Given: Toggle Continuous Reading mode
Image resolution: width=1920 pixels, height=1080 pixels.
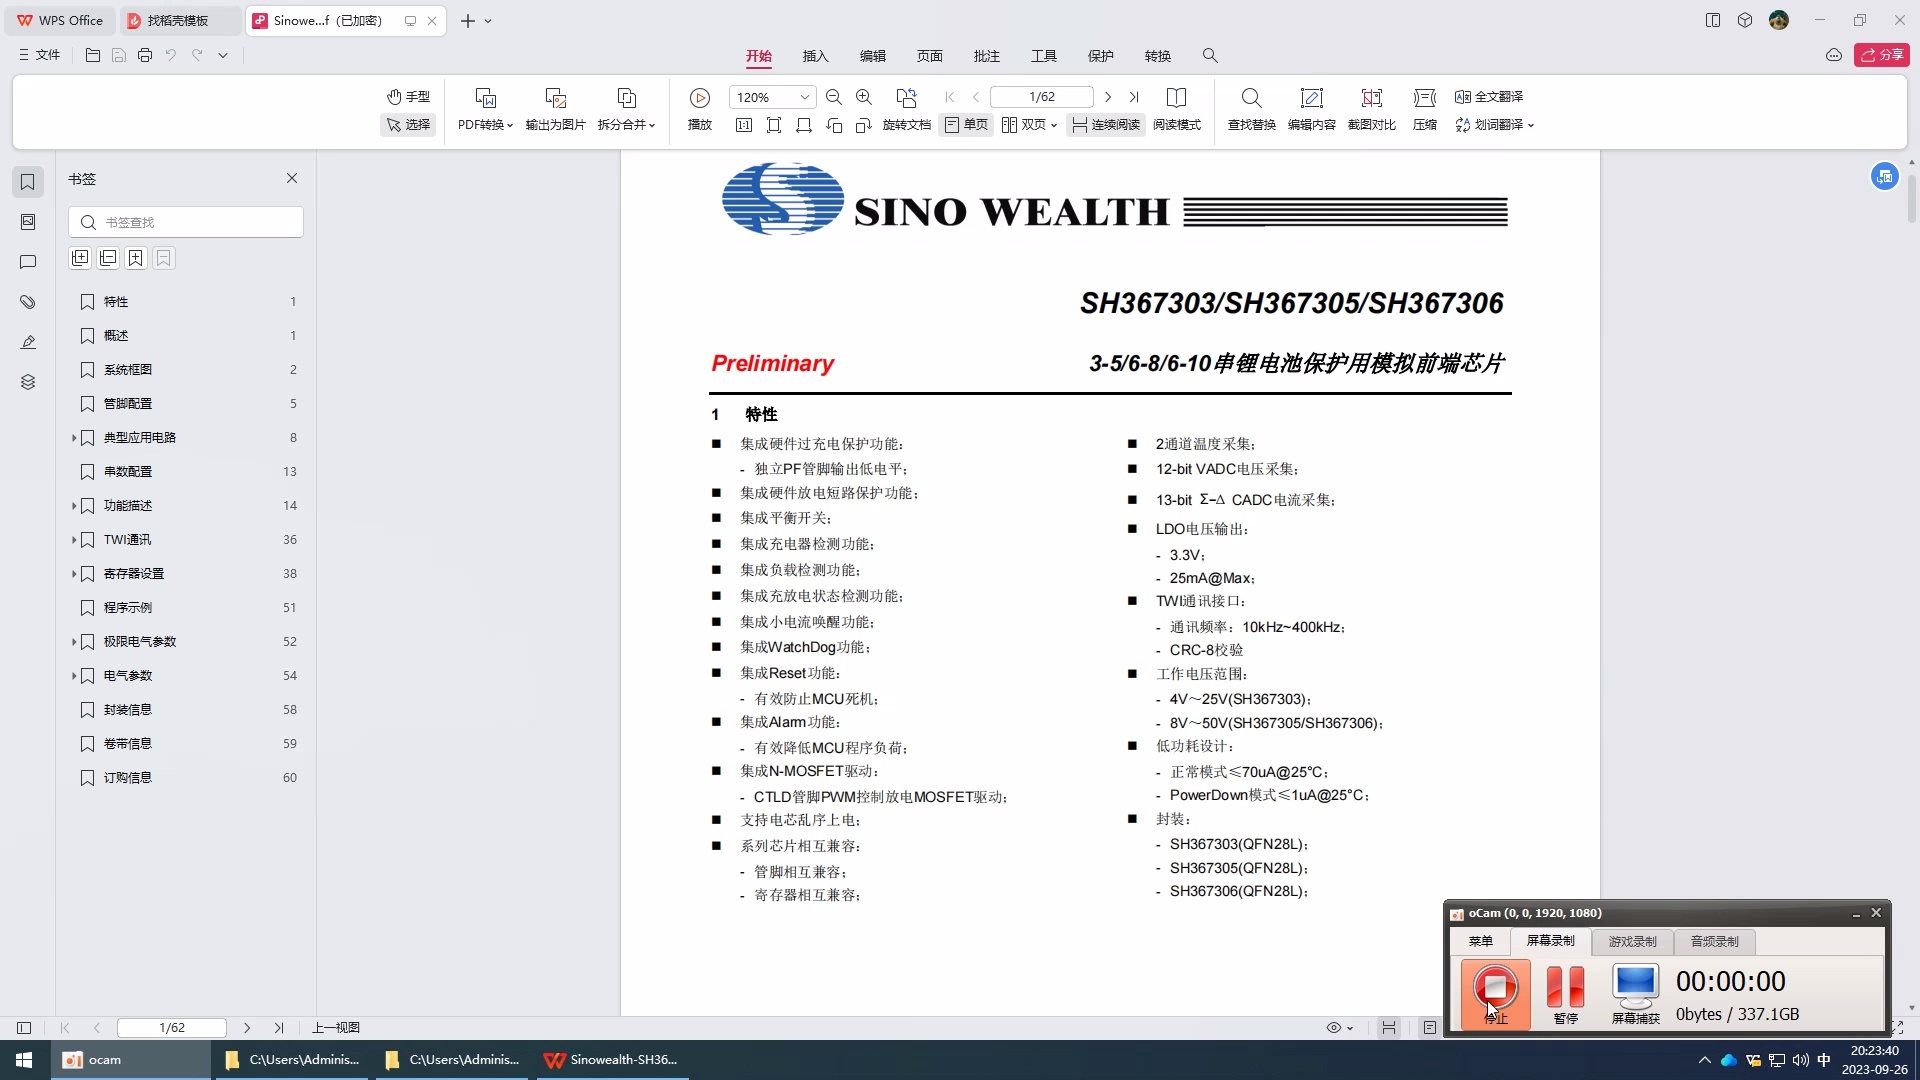Looking at the screenshot, I should click(x=1105, y=124).
